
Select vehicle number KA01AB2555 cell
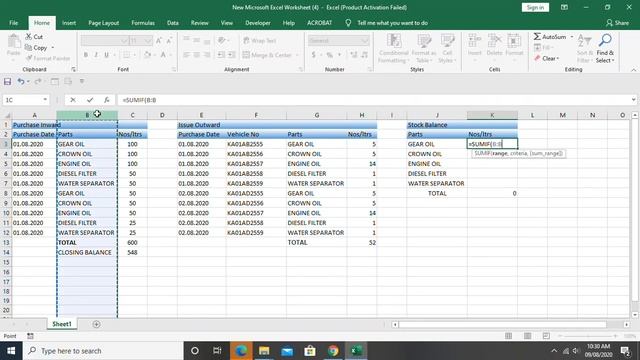tap(256, 144)
